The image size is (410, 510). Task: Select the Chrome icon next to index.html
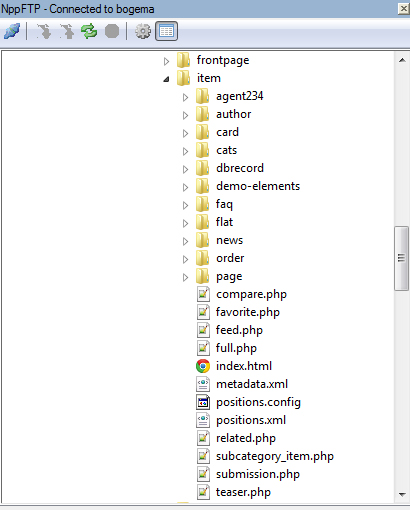[x=203, y=366]
